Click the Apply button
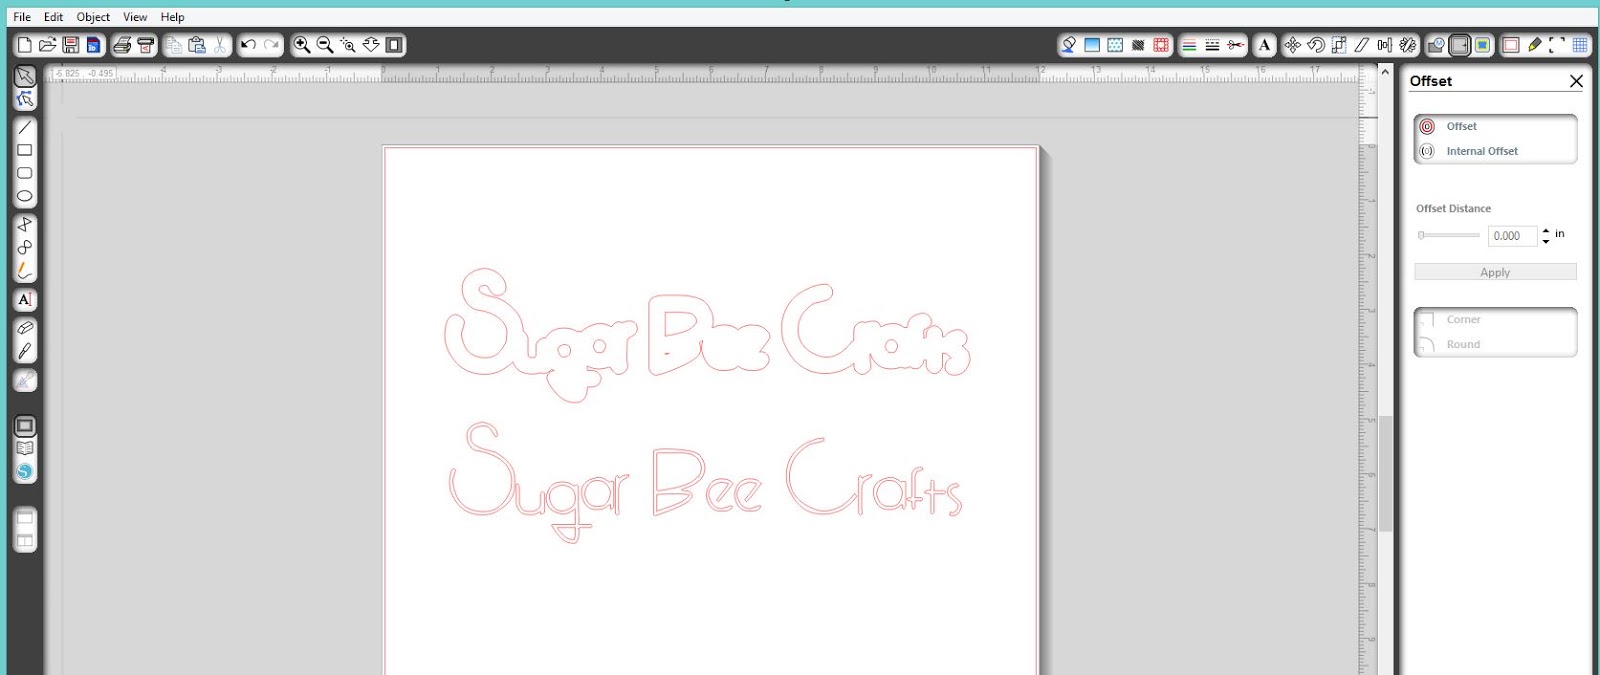Viewport: 1600px width, 675px height. [x=1495, y=272]
